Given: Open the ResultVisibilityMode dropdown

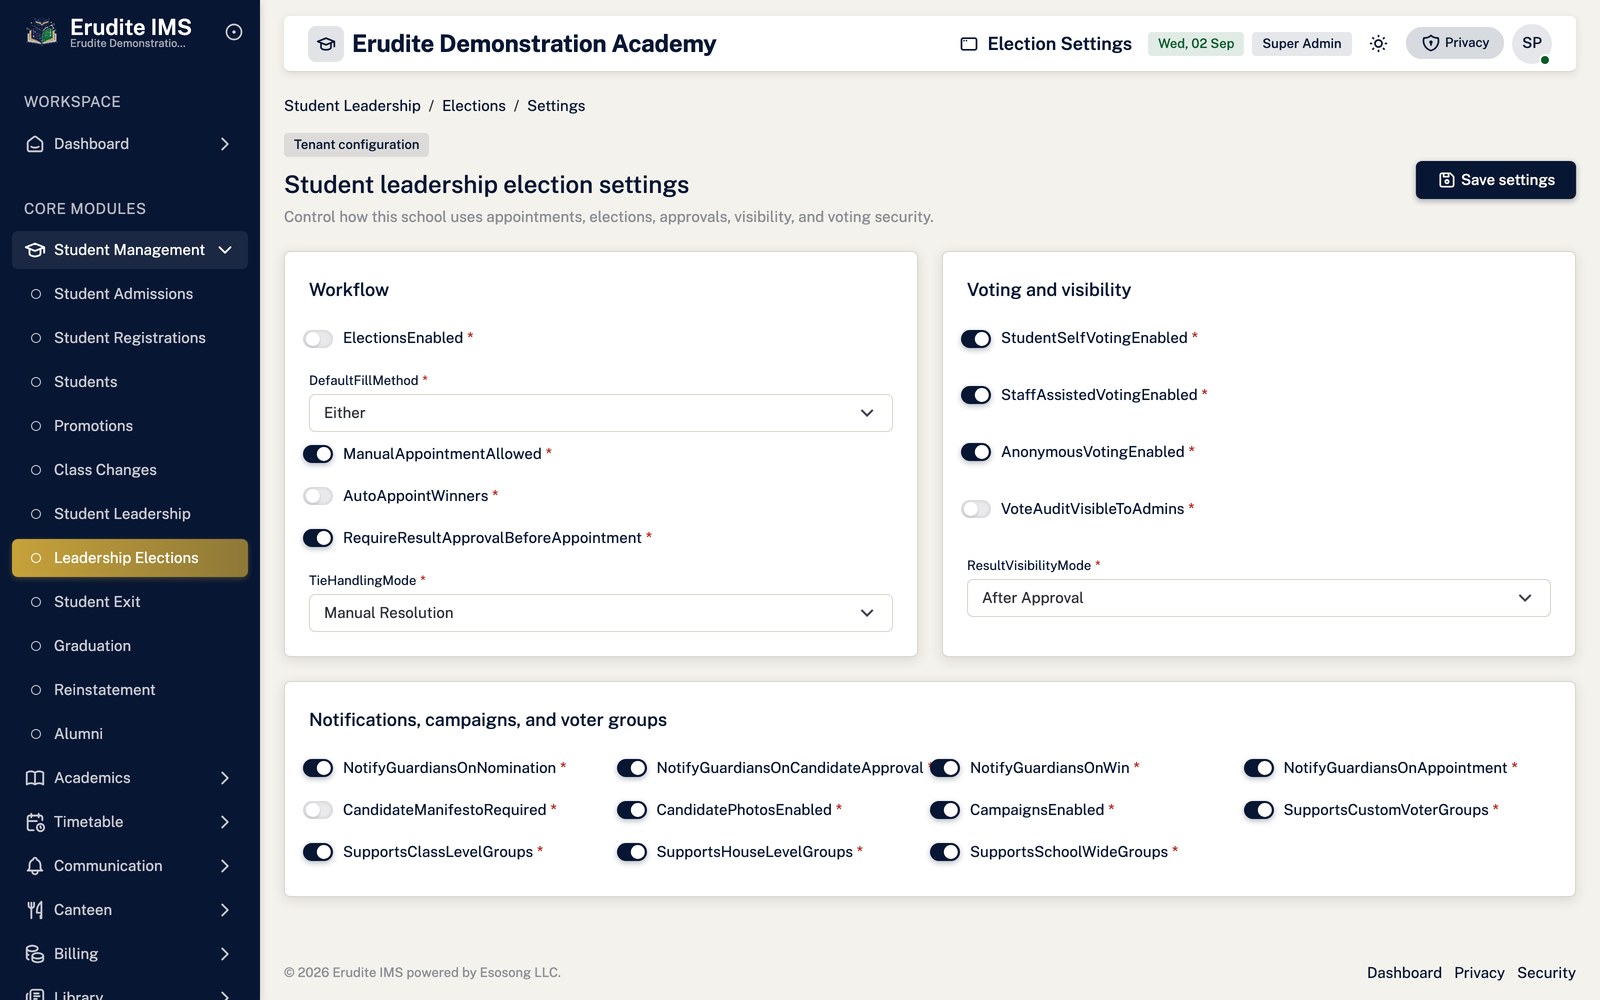Looking at the screenshot, I should pos(1259,598).
